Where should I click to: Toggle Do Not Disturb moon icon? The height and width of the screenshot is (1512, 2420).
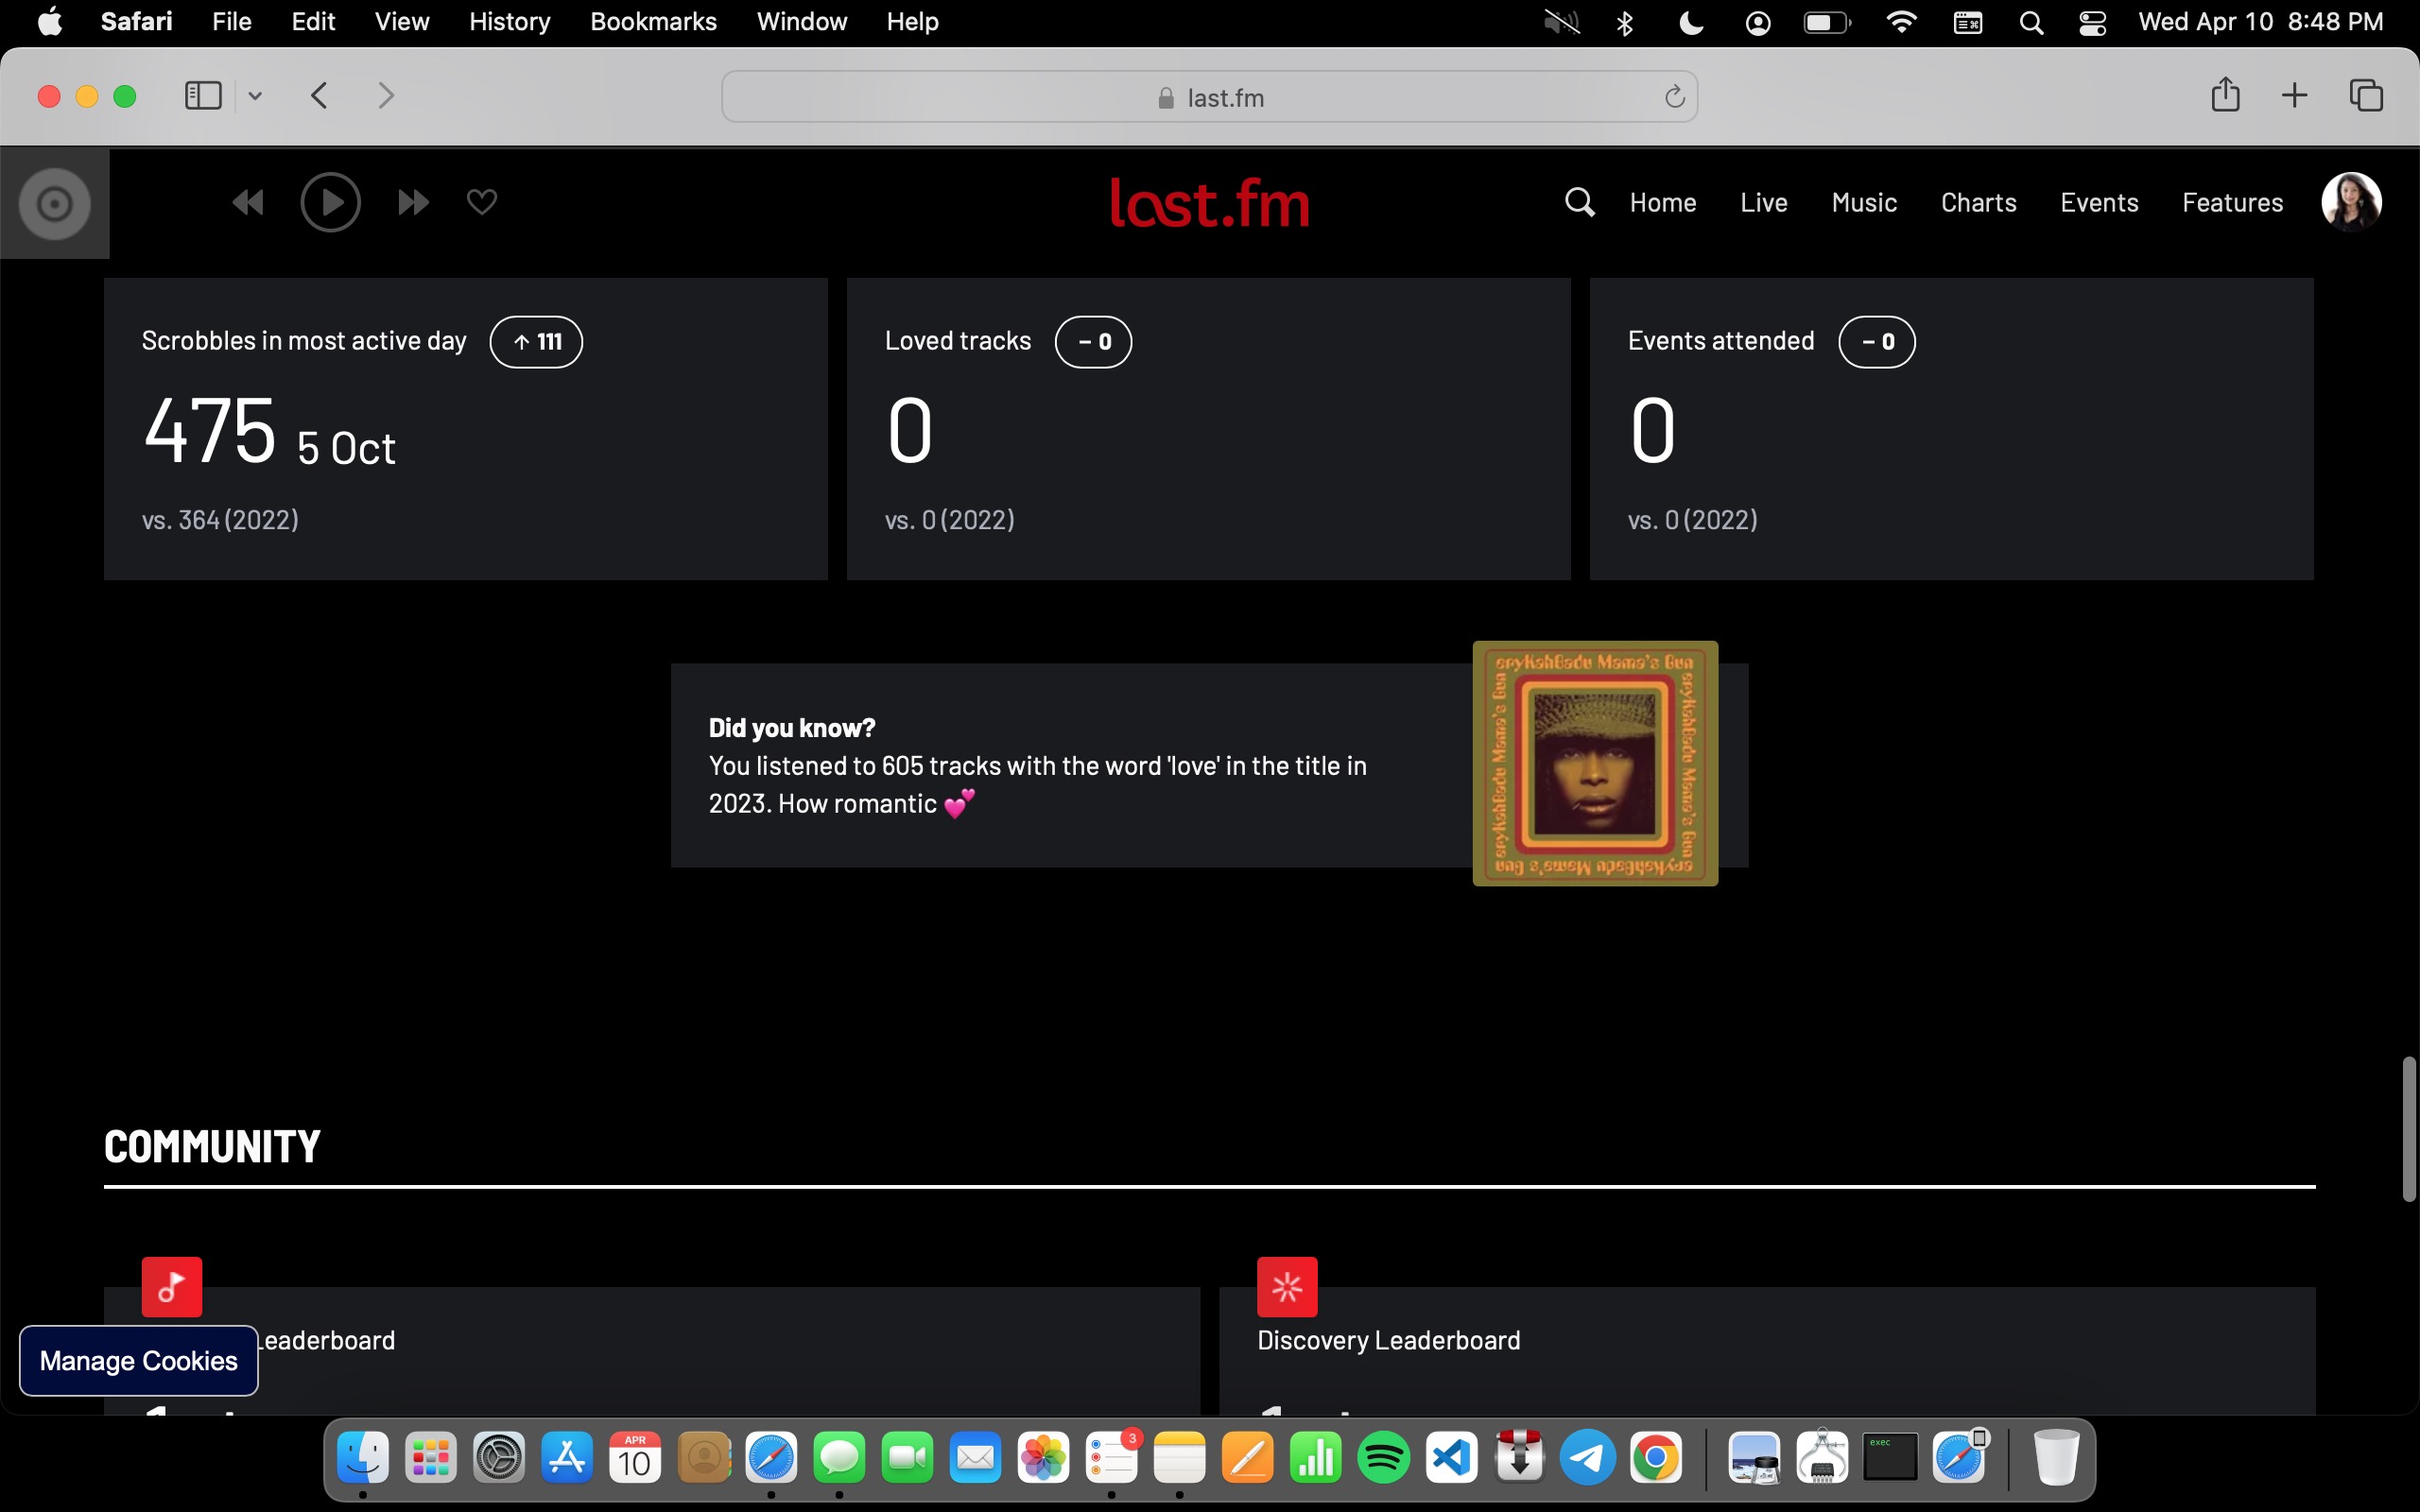pos(1691,22)
